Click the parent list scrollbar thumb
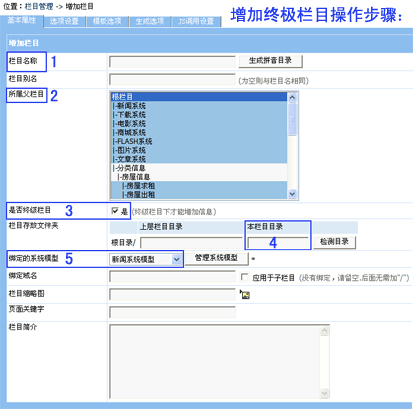The image size is (414, 409). (x=292, y=119)
